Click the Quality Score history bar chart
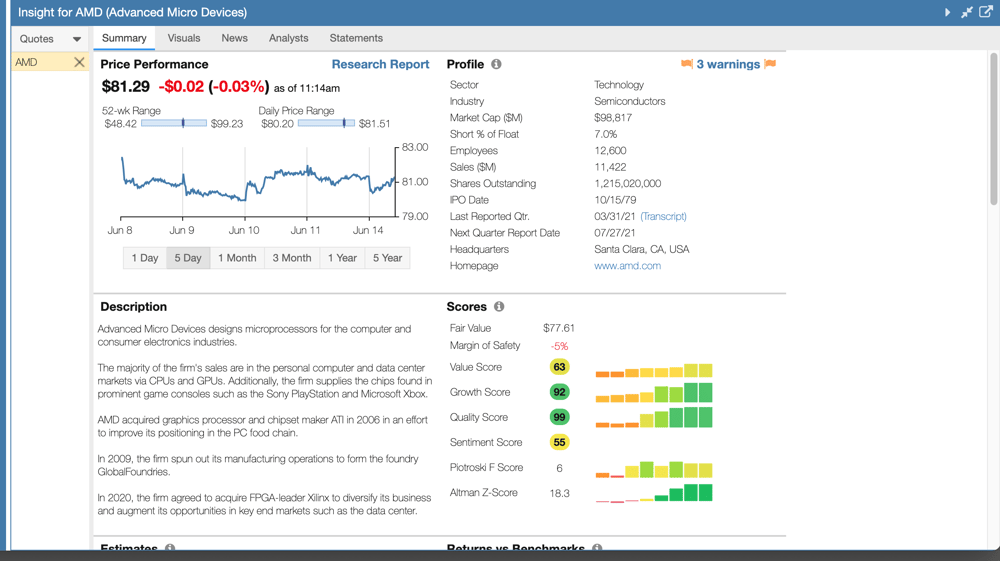Viewport: 1000px width, 561px height. pyautogui.click(x=654, y=418)
